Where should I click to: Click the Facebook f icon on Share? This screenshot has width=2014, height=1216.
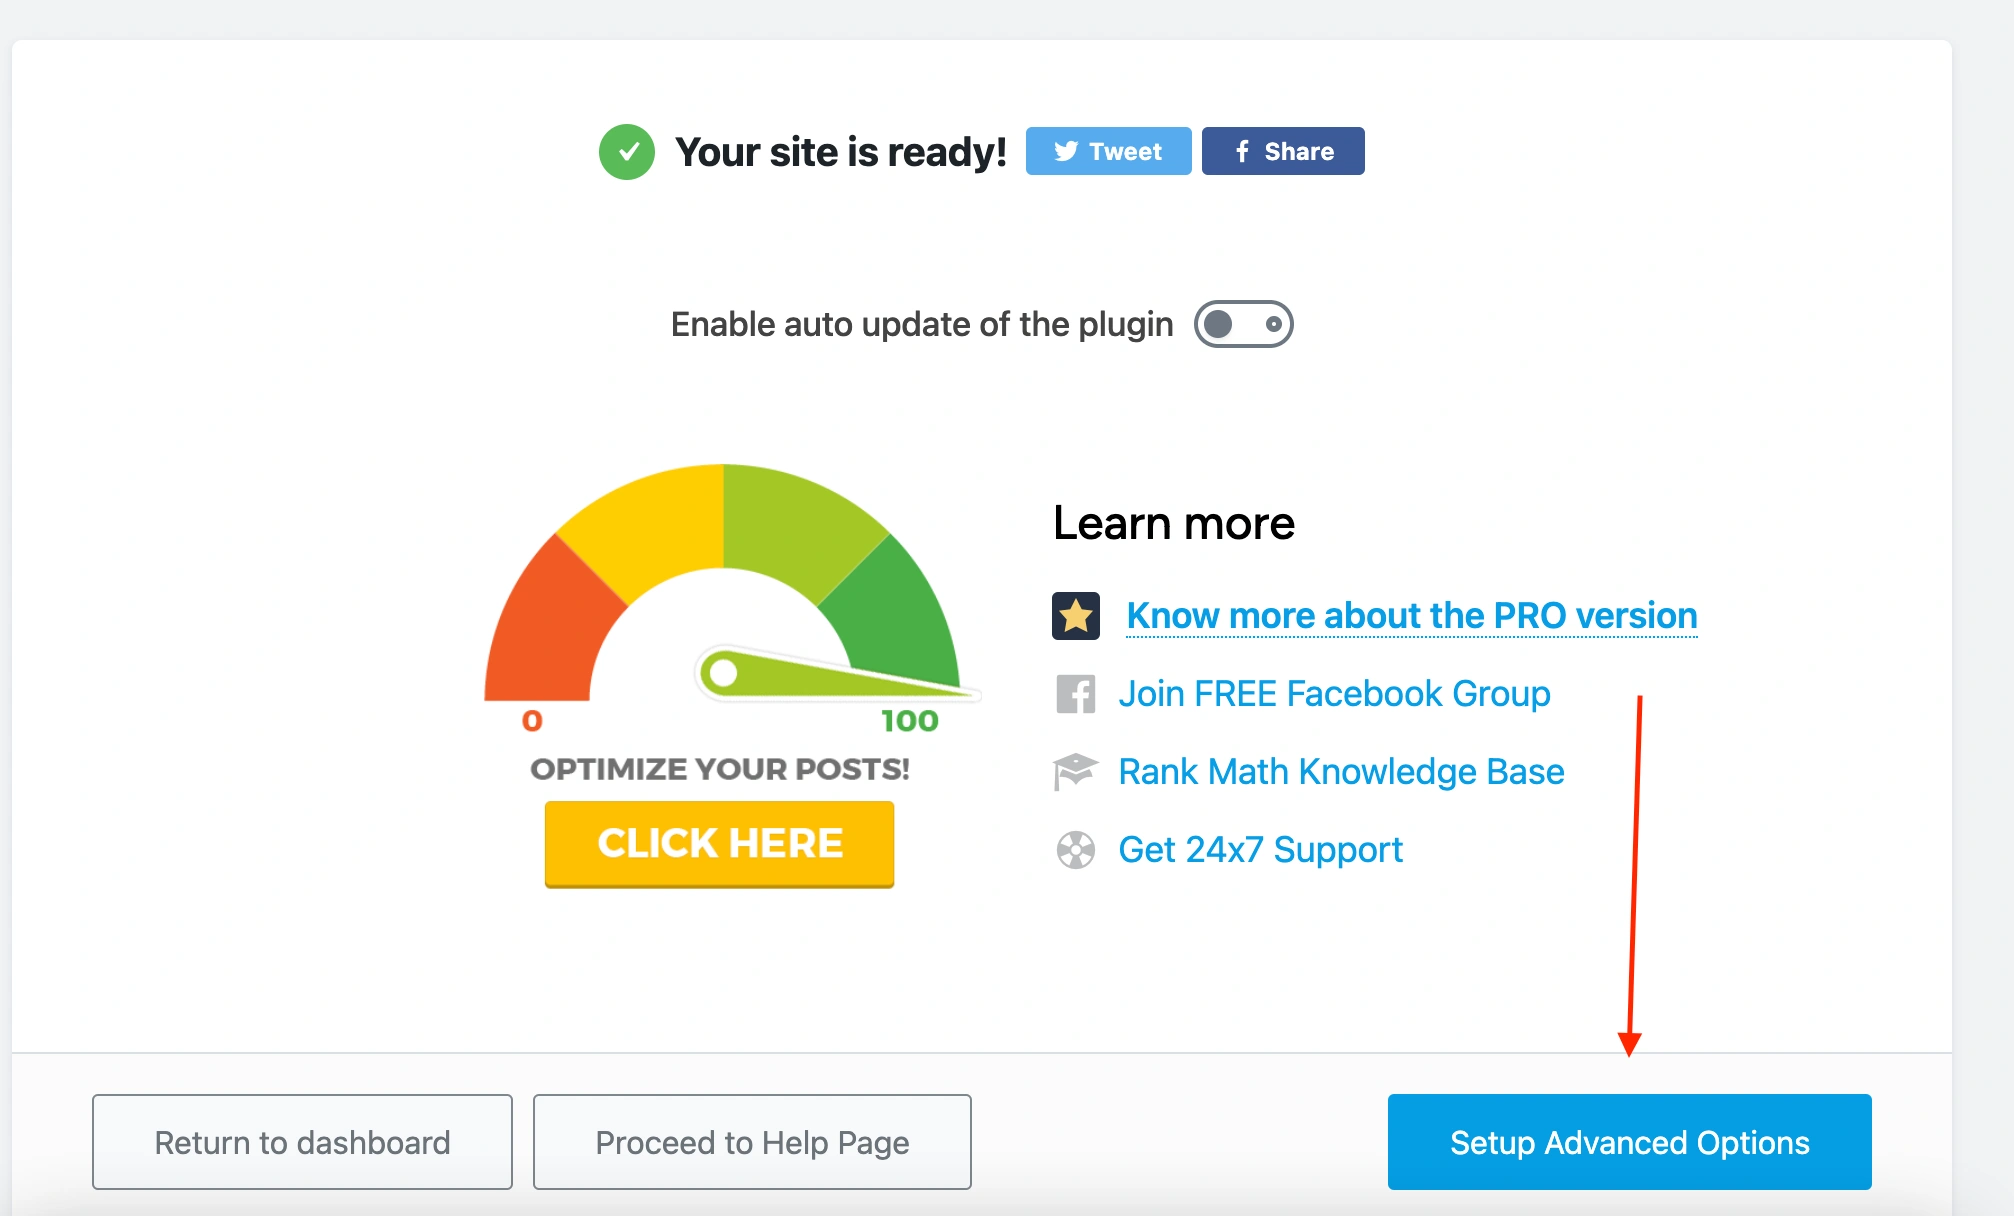(1242, 151)
